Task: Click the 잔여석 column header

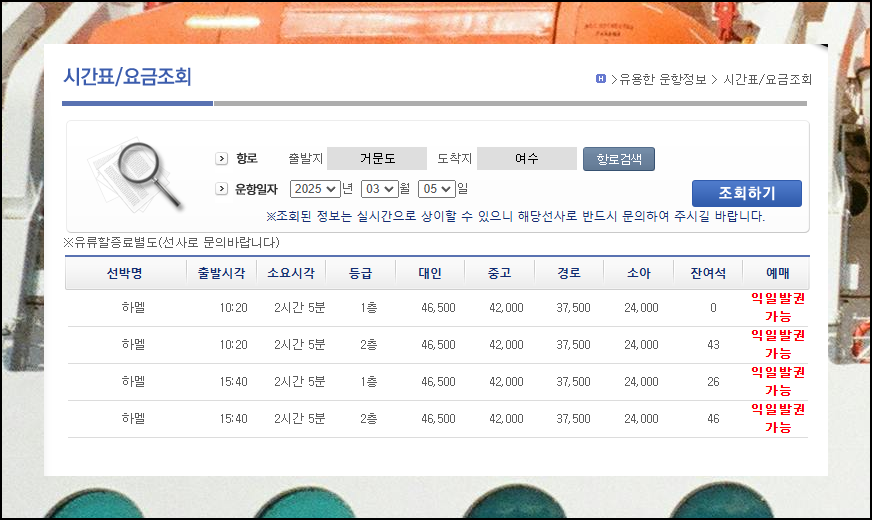Action: click(708, 273)
